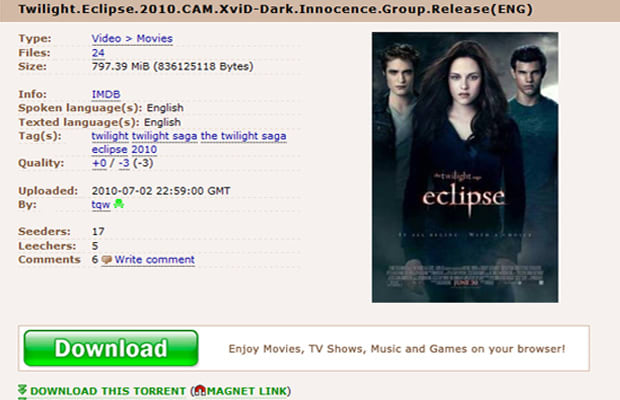Click DOWNLOAD THIS TORRENT link

click(x=108, y=391)
